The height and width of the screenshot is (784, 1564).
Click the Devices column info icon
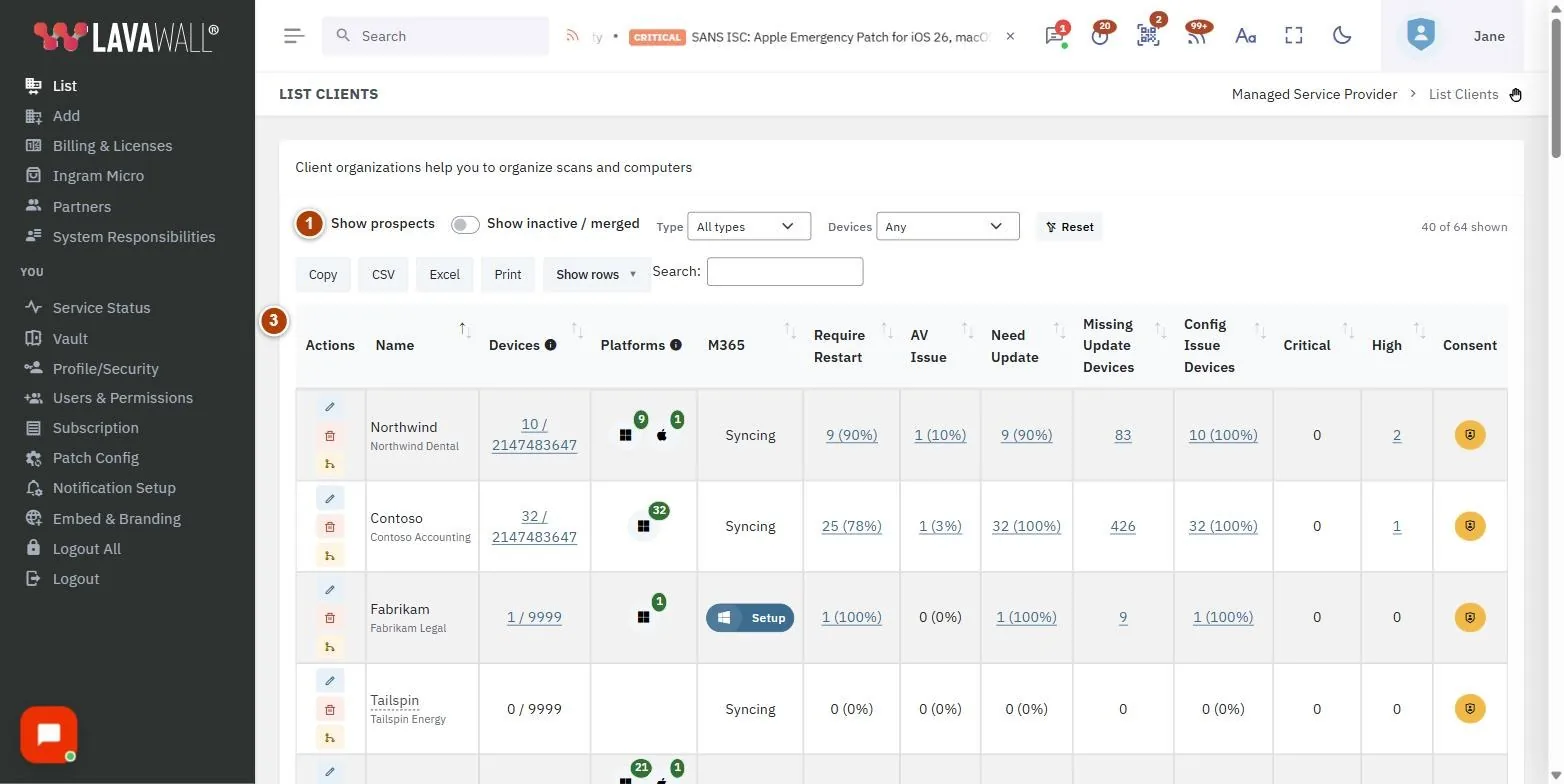(x=550, y=345)
